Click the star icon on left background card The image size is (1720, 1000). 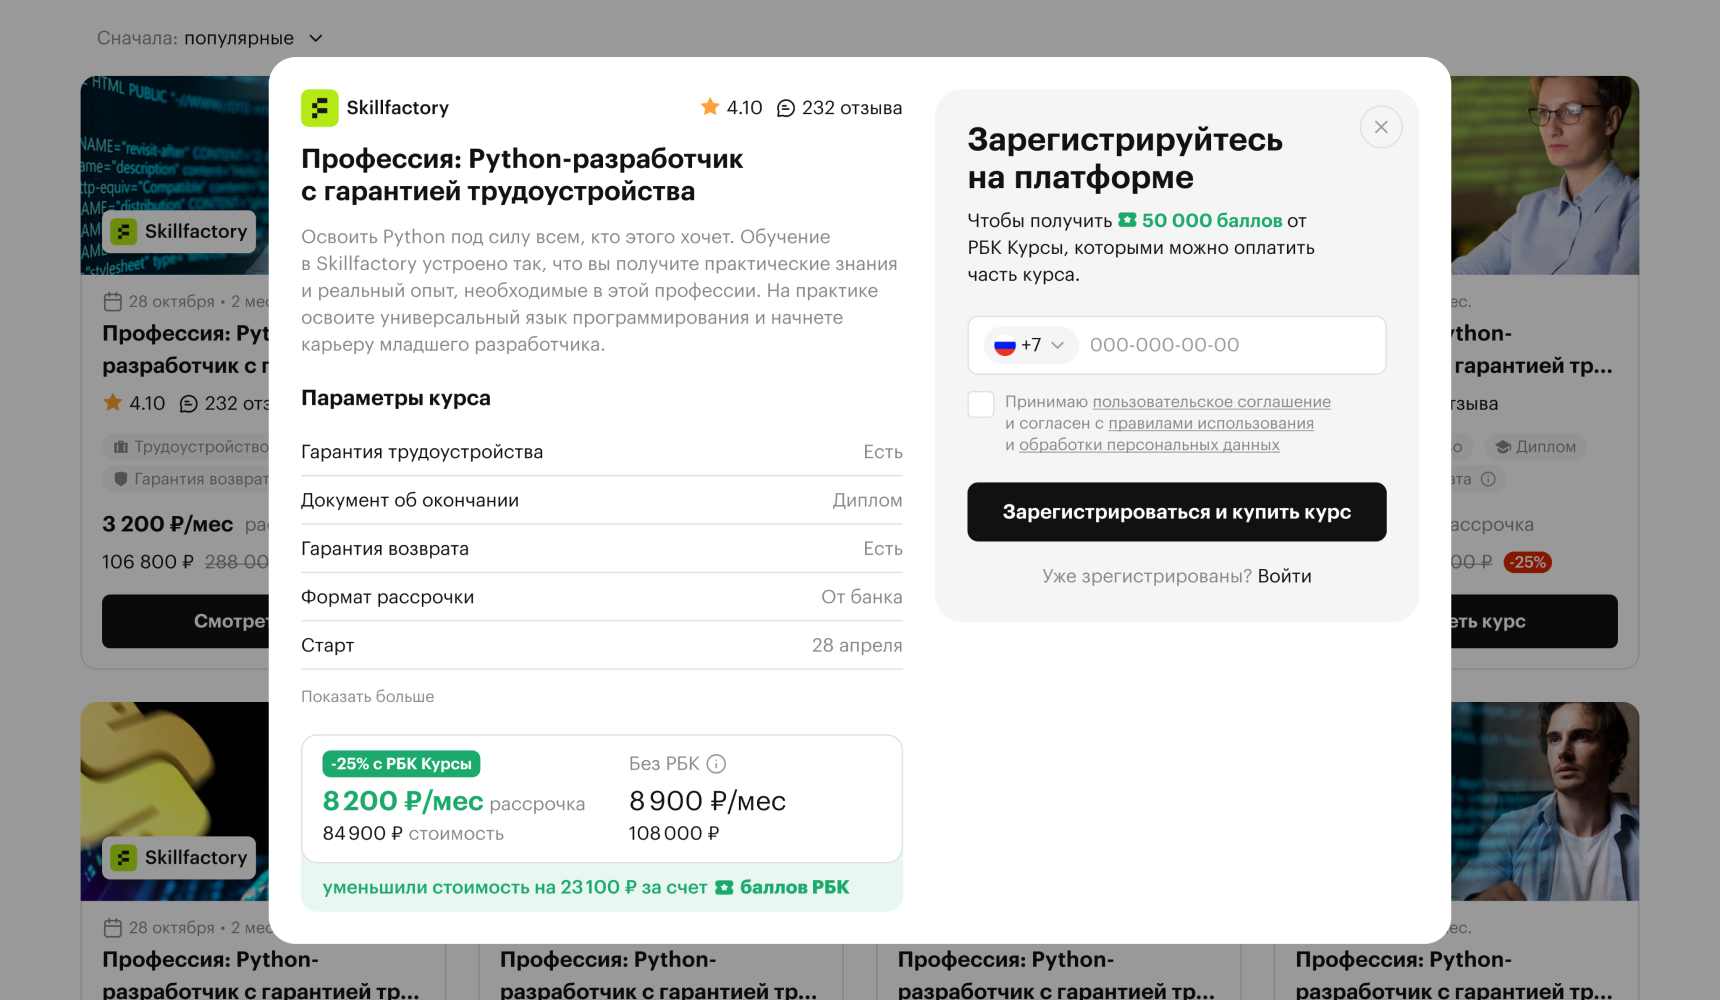(x=113, y=403)
